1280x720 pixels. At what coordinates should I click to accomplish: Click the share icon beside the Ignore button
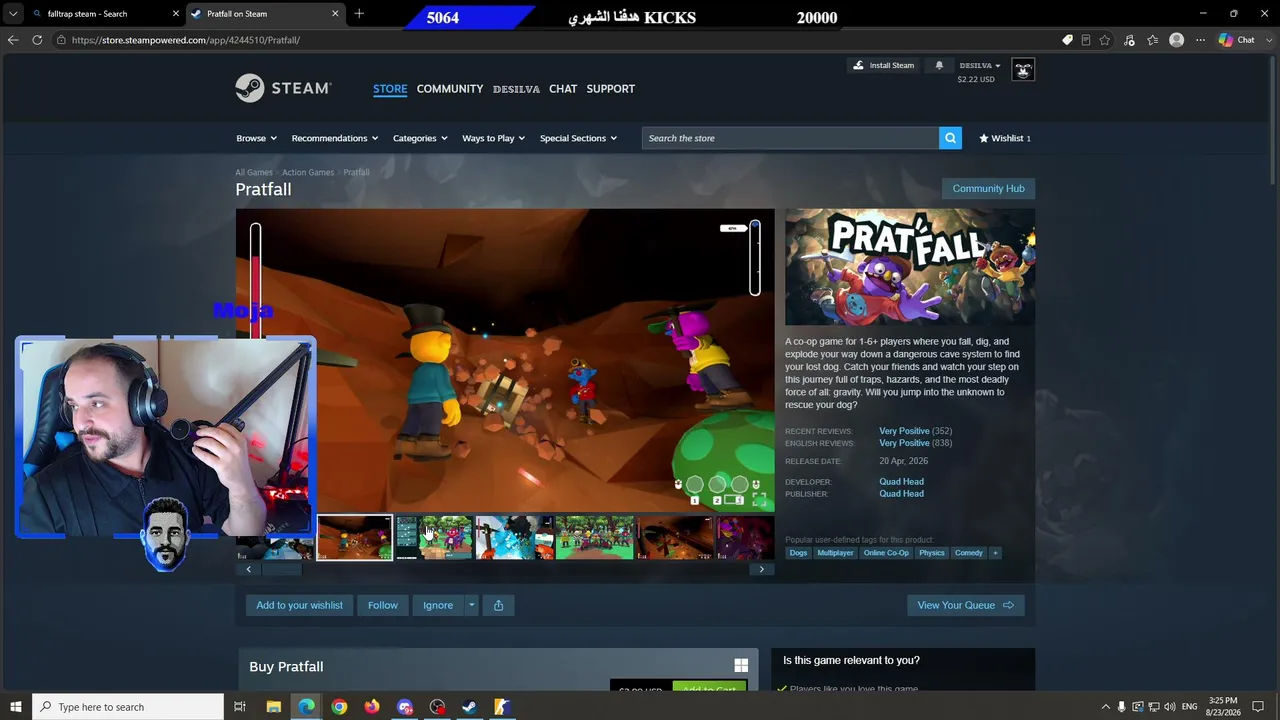click(498, 605)
